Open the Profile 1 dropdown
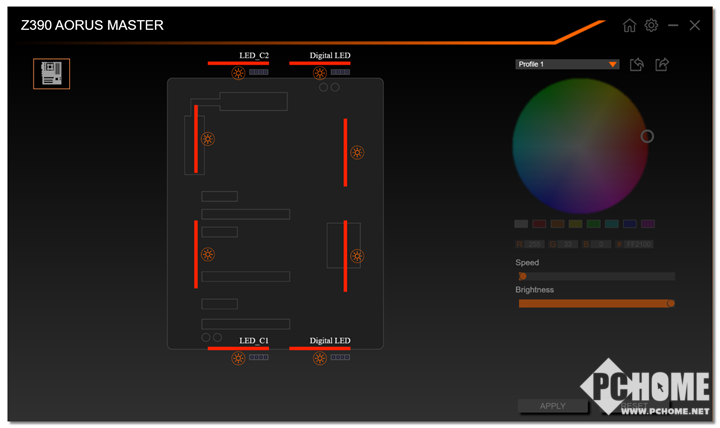 pos(567,64)
